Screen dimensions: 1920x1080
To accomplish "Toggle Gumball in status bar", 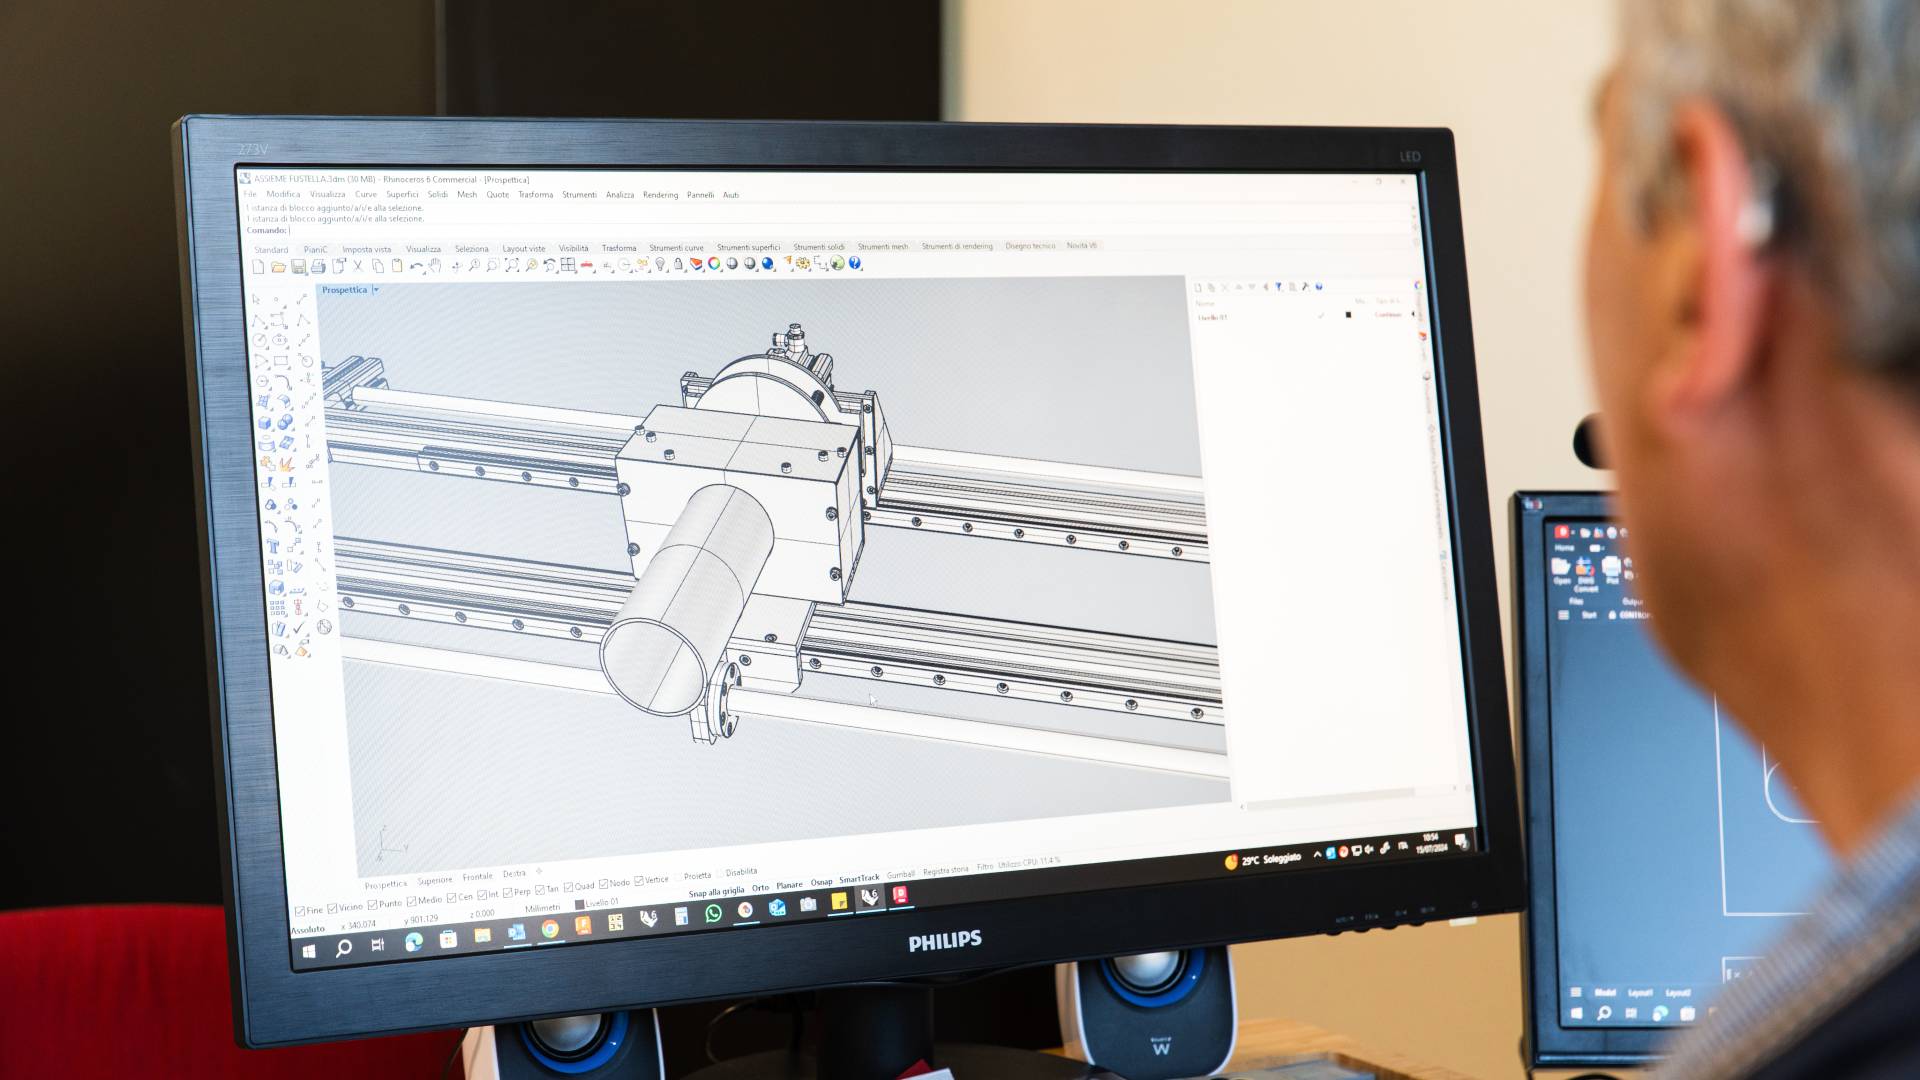I will point(900,875).
